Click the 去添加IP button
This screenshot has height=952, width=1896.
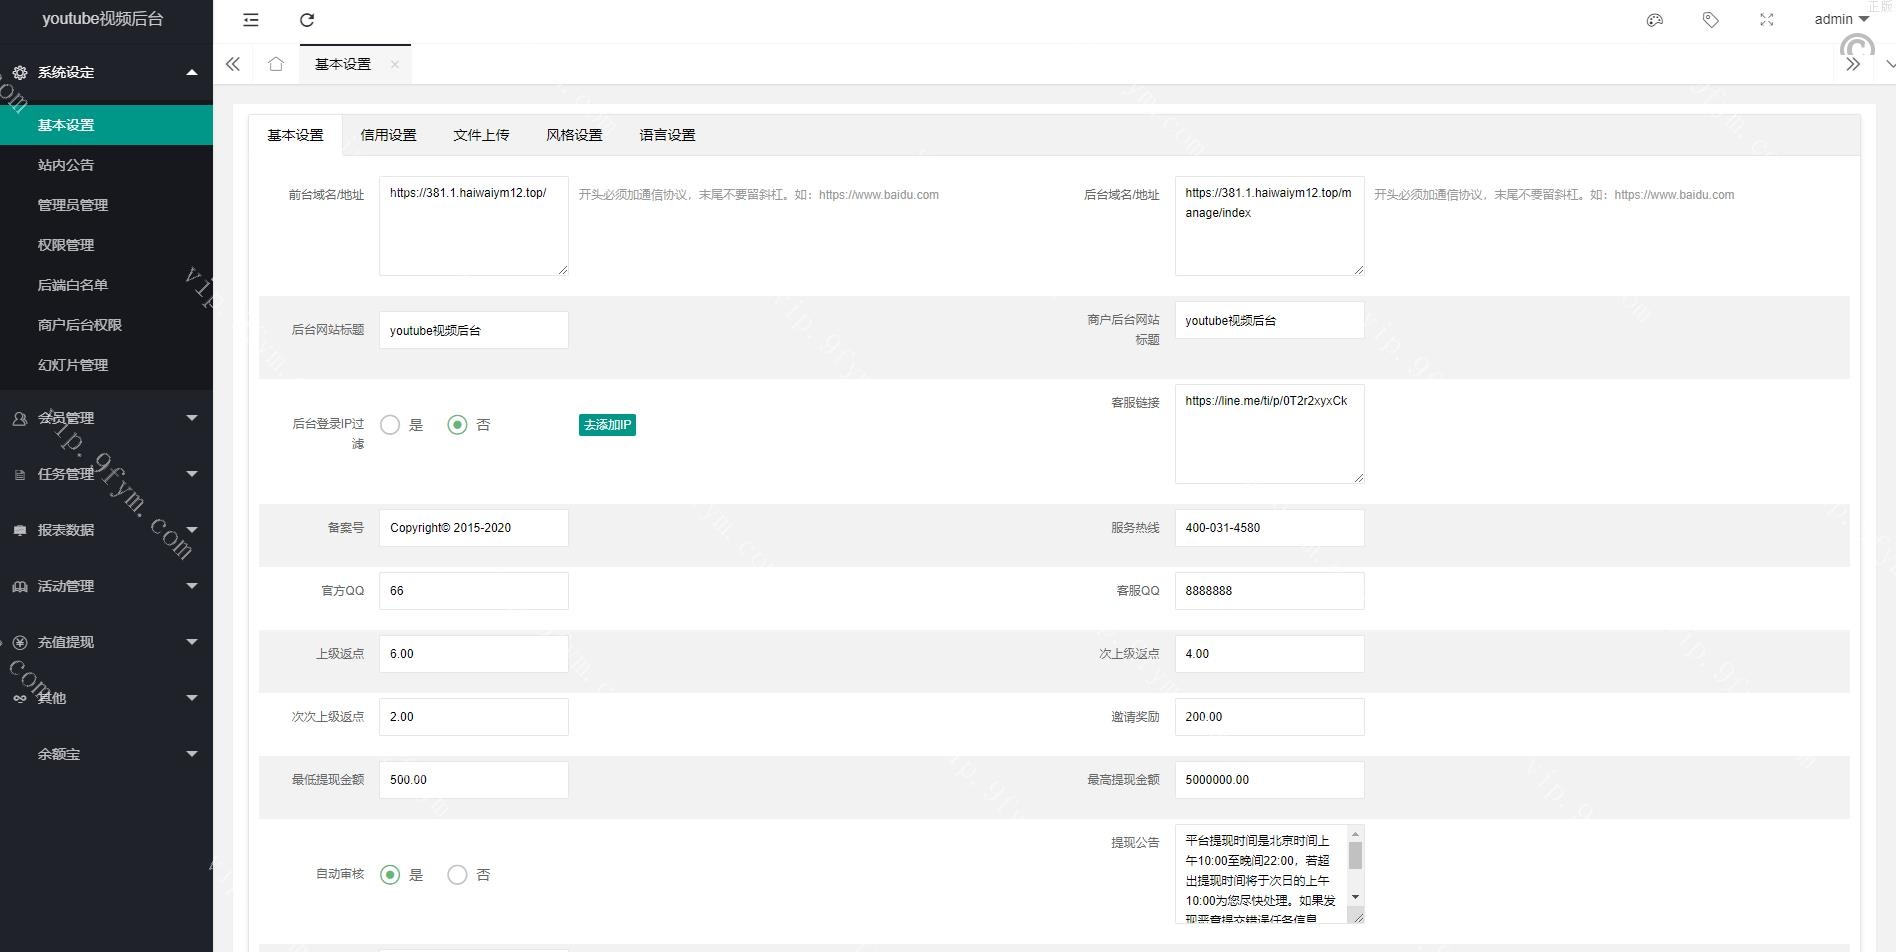[607, 425]
